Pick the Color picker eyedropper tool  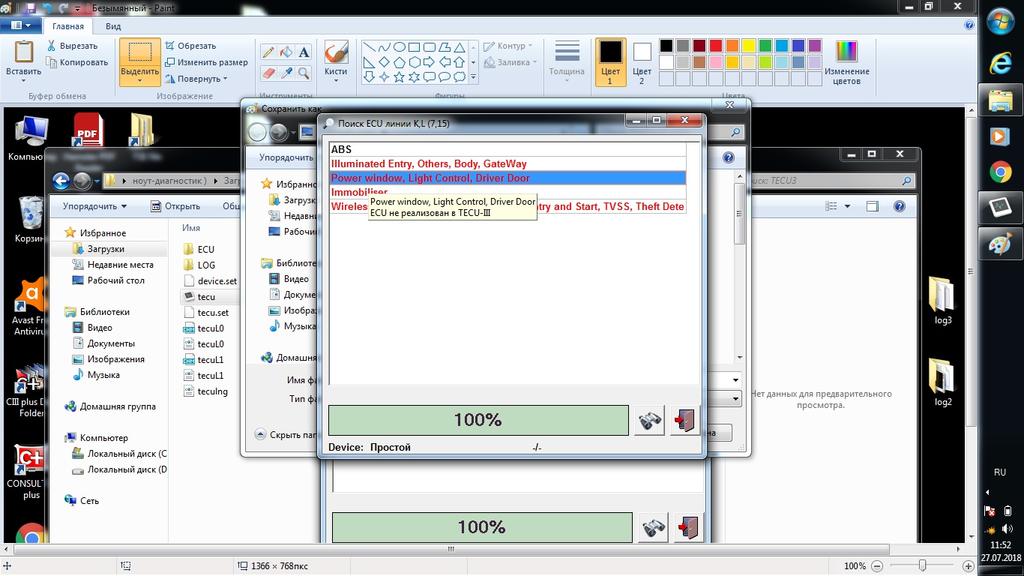pos(285,73)
